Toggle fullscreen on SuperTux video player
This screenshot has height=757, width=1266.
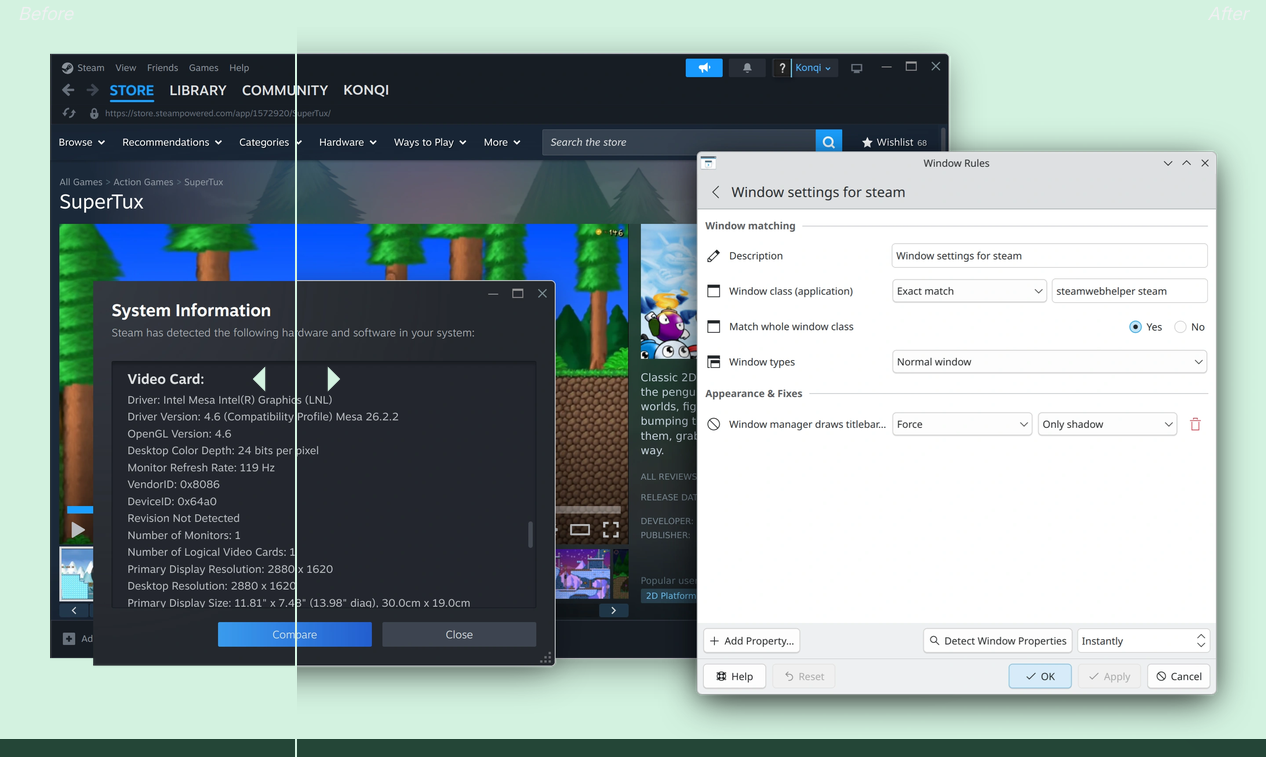click(611, 529)
